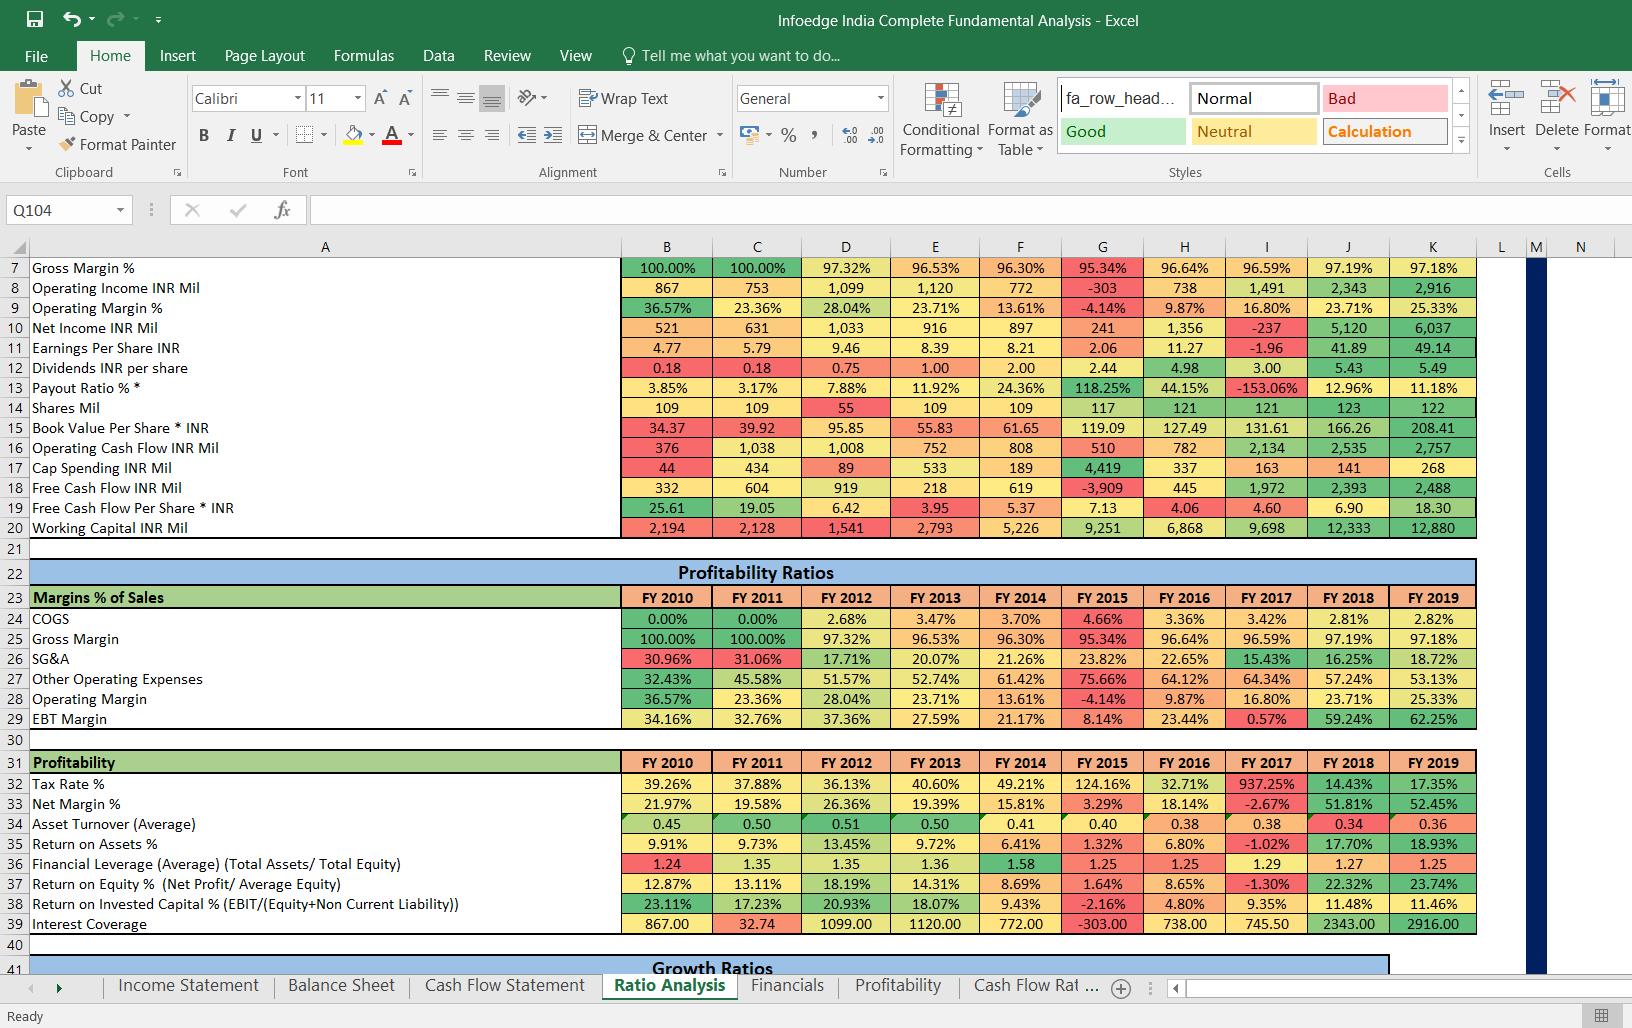Open the Data ribbon tab
The width and height of the screenshot is (1632, 1028).
pyautogui.click(x=439, y=56)
